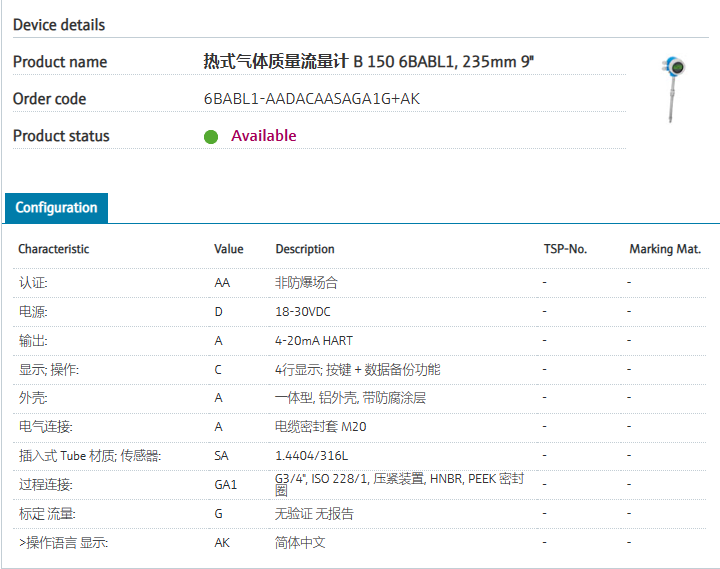Click the AK operating language value
Screen dimensions: 720x569
click(x=222, y=543)
